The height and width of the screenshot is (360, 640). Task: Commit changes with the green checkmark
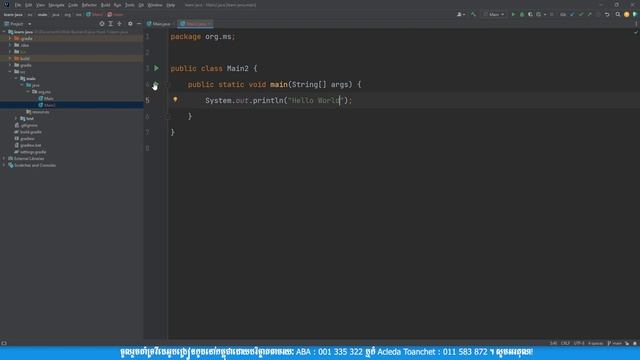(x=580, y=14)
